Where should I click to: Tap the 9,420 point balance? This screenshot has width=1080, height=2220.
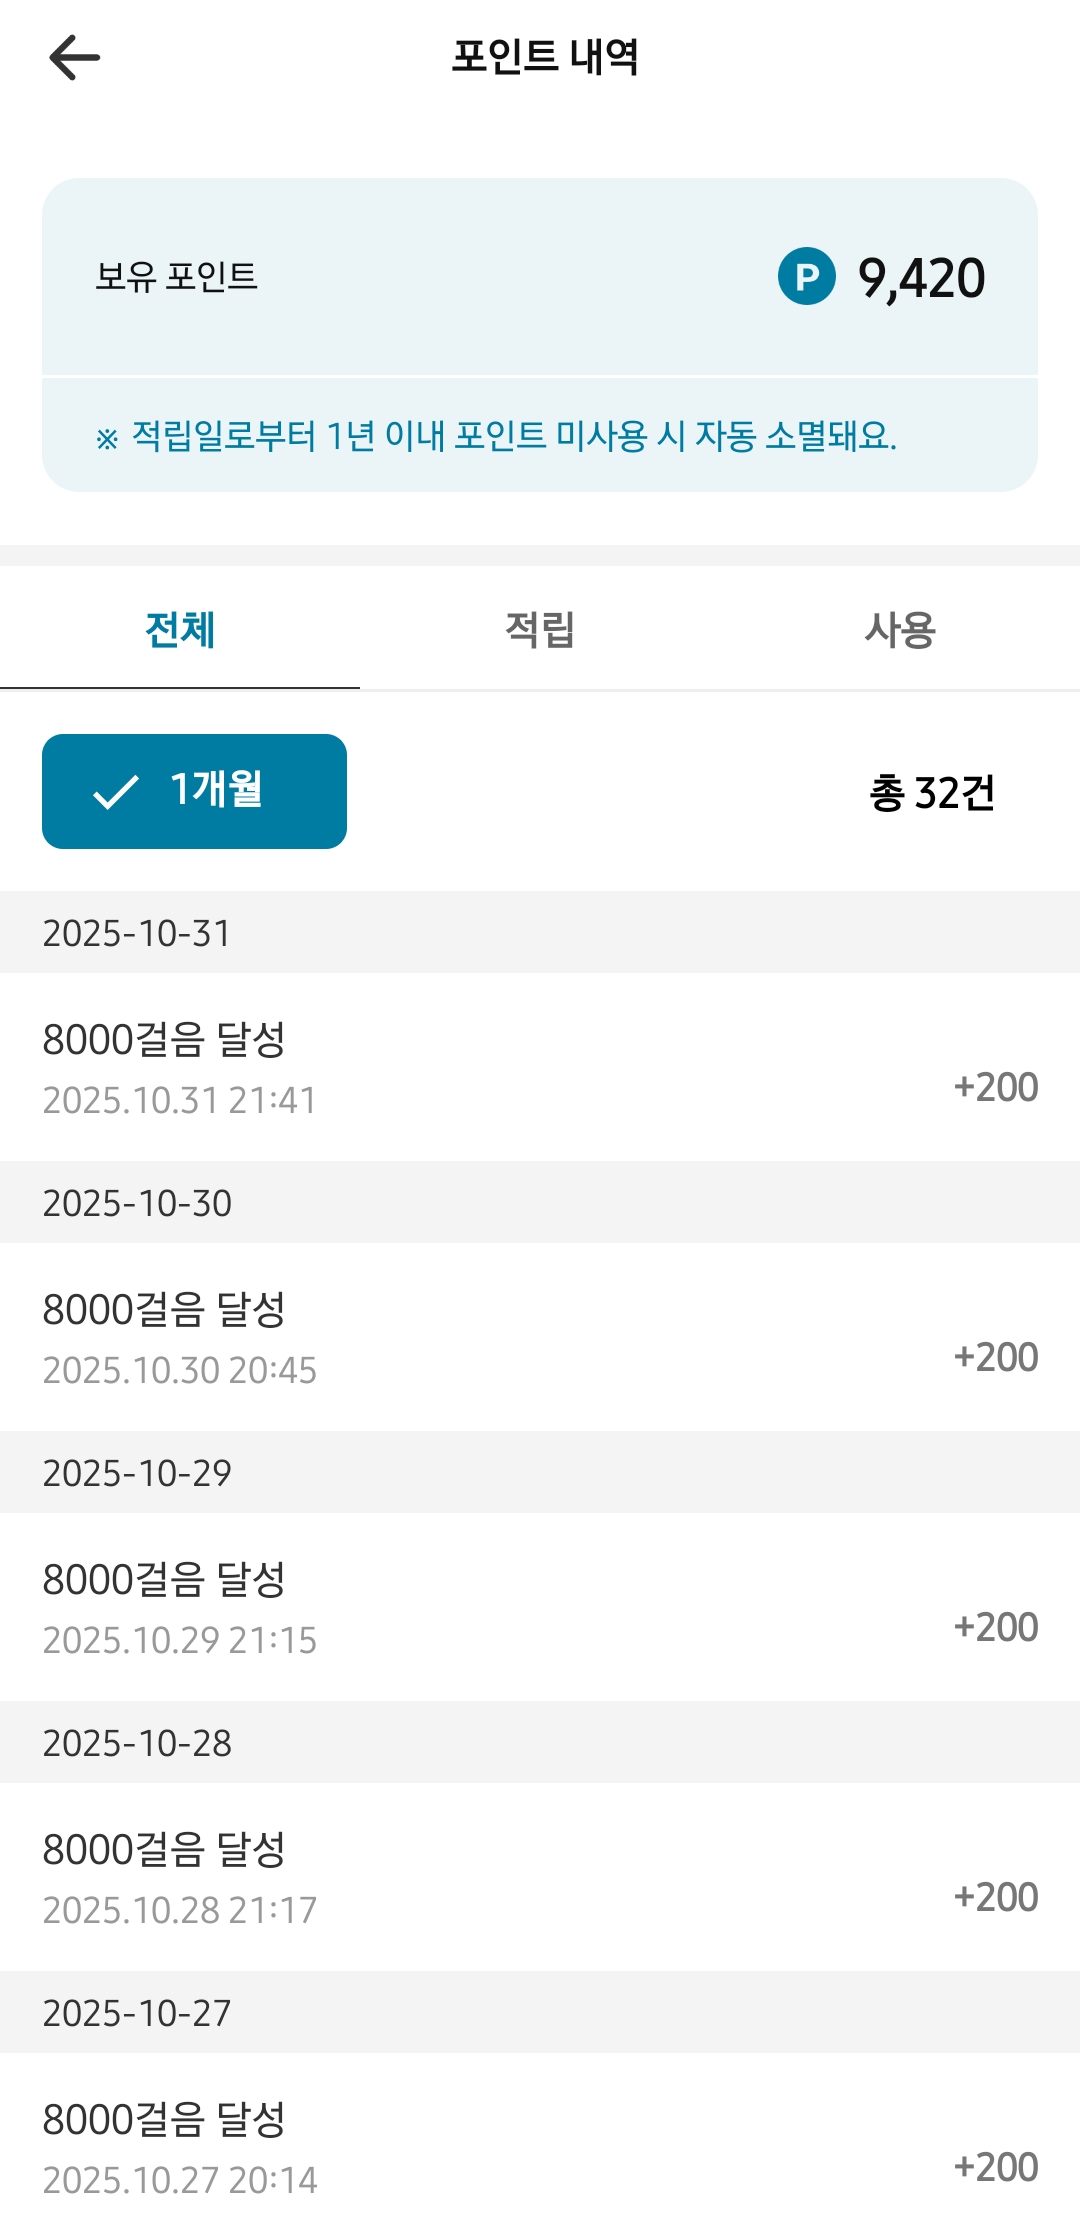point(921,278)
